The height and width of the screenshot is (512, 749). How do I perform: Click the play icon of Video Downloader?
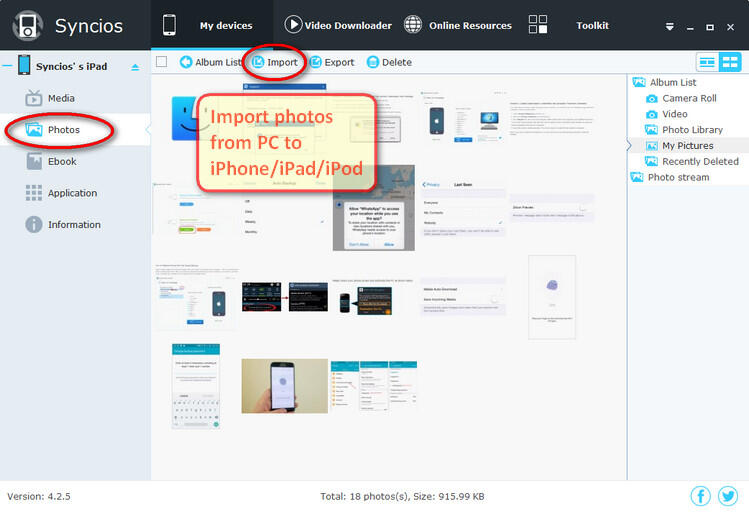pyautogui.click(x=293, y=24)
